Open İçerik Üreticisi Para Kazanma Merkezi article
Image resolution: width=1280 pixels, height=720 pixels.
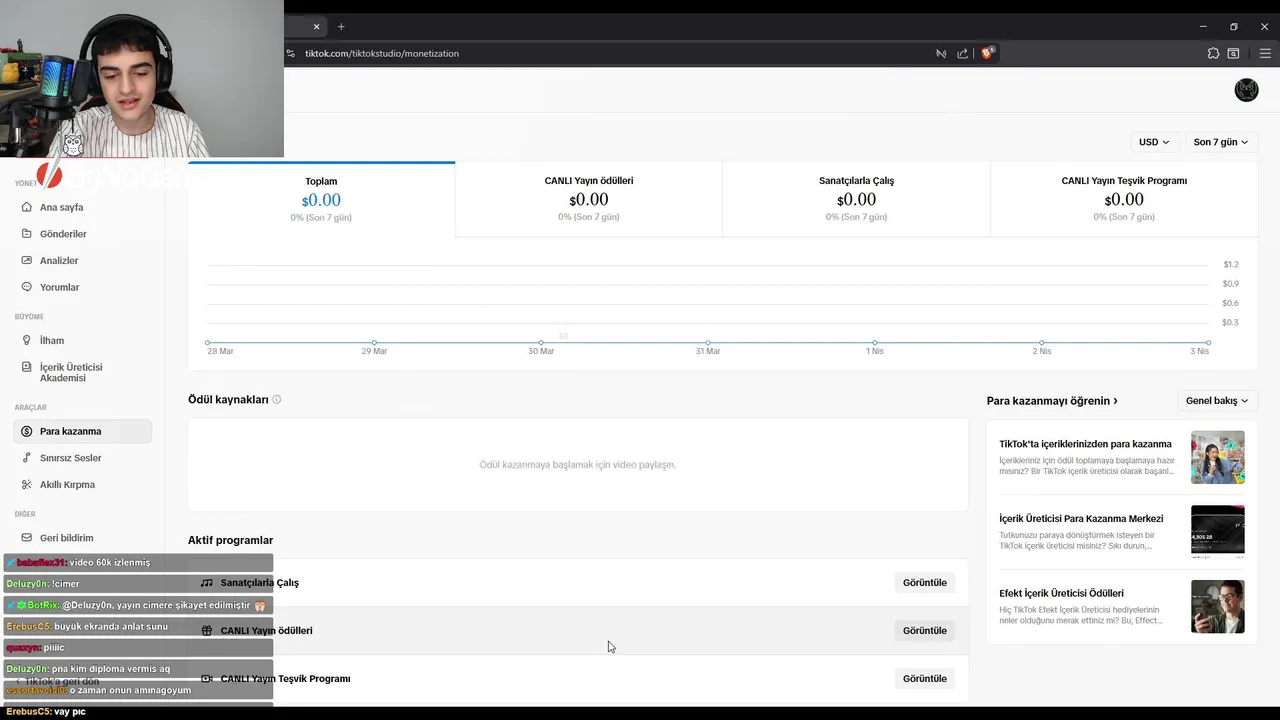point(1081,519)
